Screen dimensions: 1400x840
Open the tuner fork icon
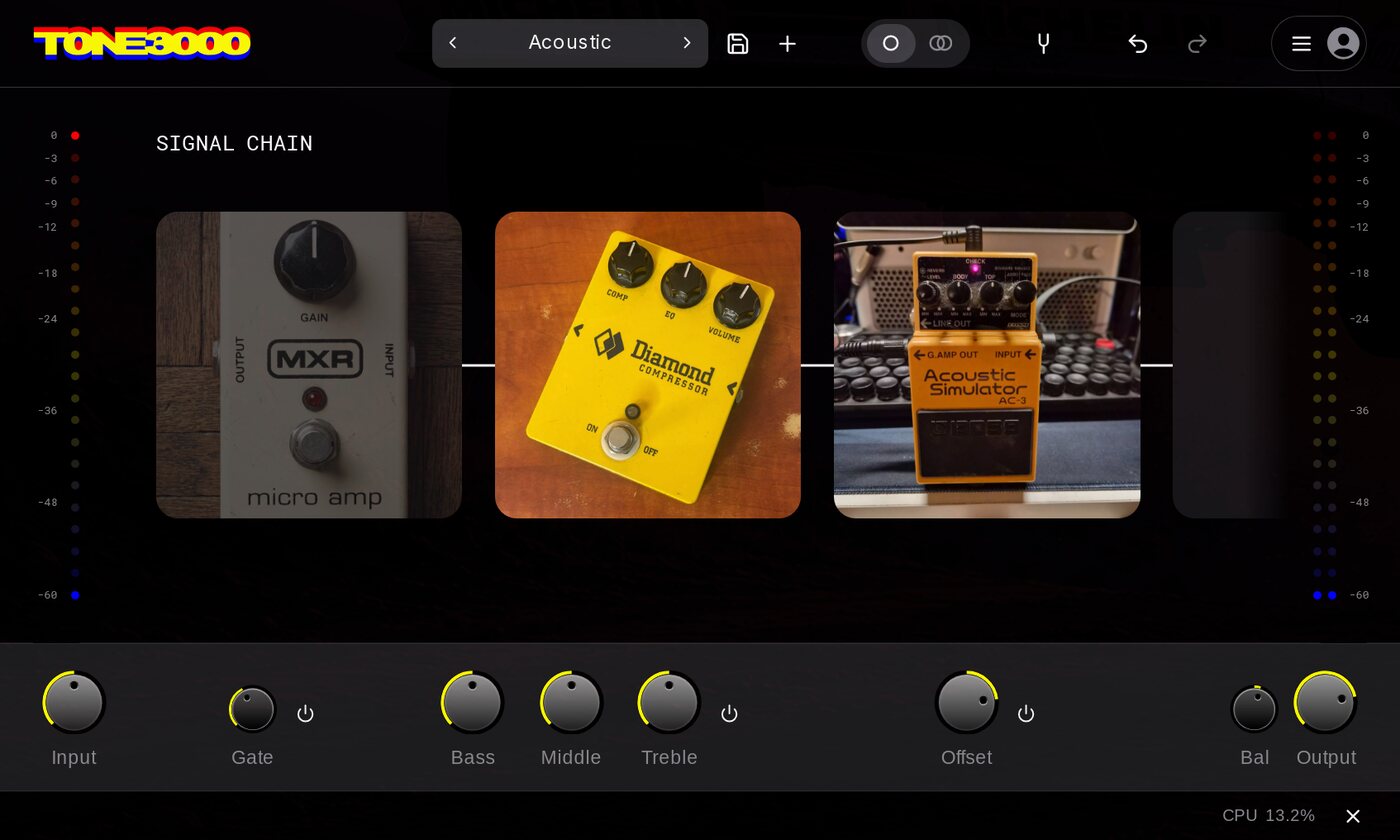1043,43
